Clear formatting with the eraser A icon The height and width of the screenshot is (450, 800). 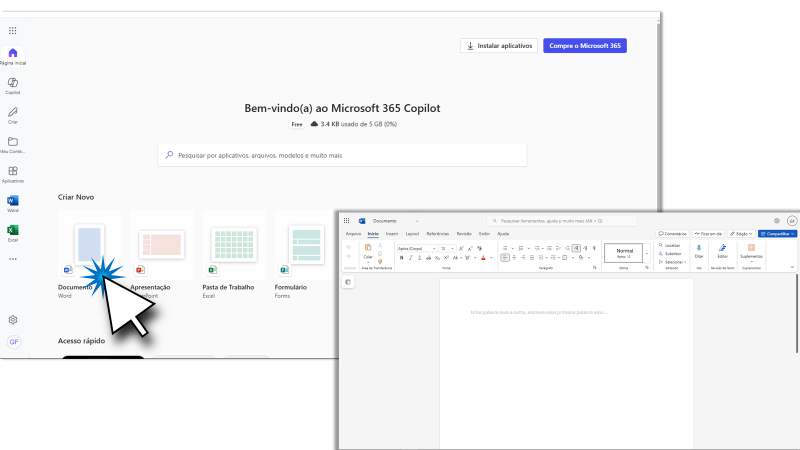click(x=479, y=248)
